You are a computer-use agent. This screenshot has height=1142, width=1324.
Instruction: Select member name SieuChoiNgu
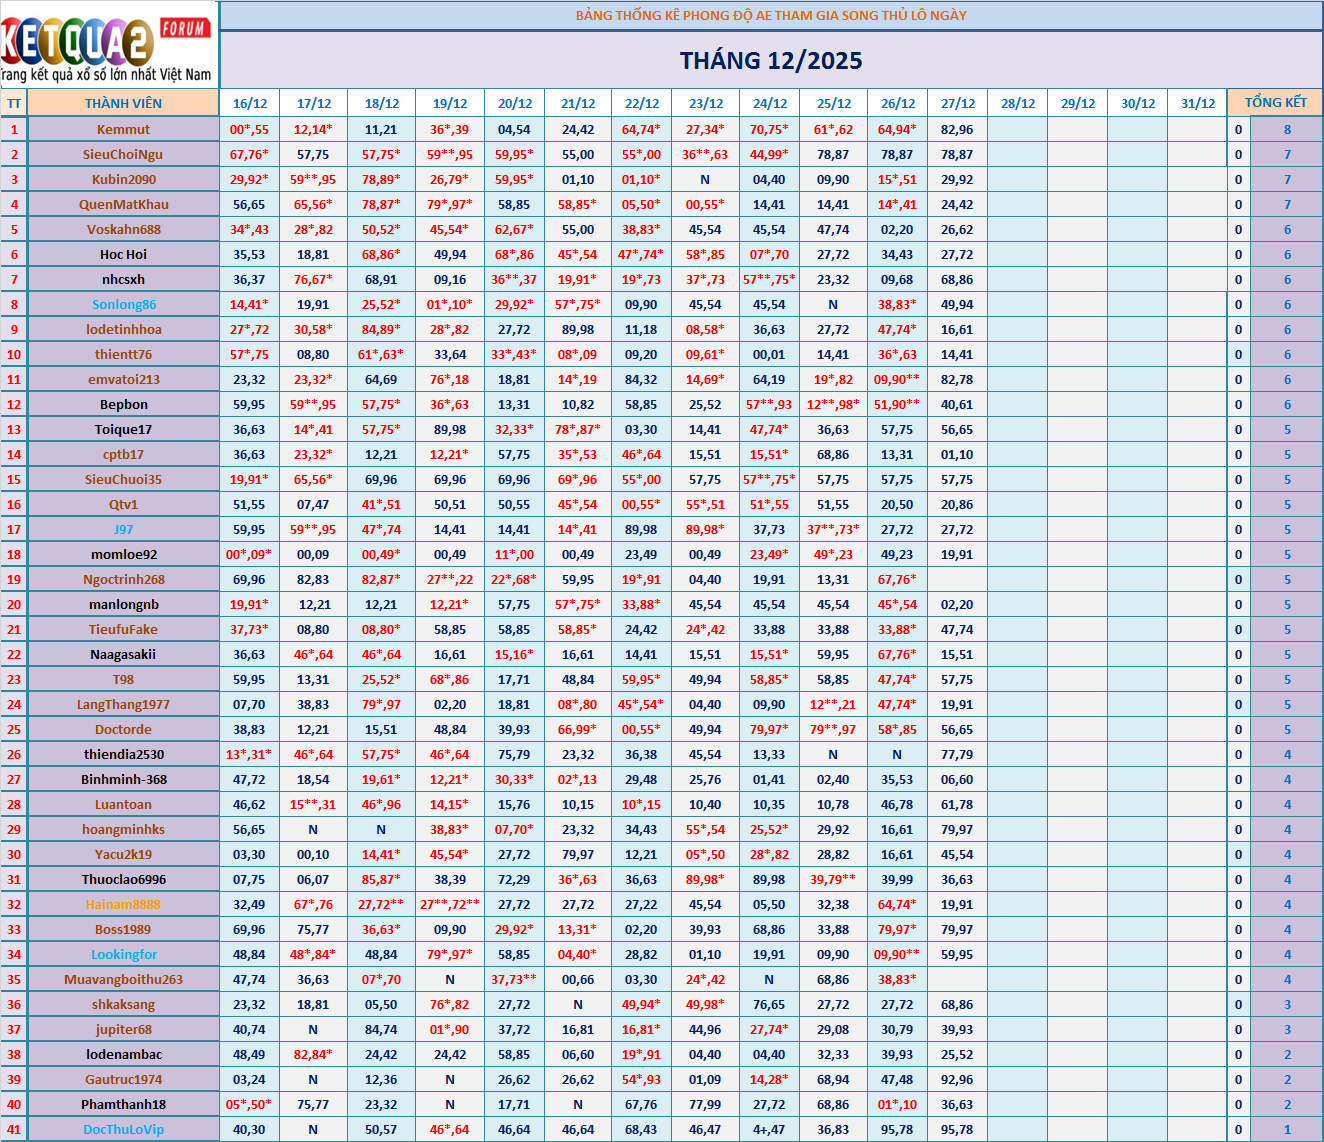123,154
